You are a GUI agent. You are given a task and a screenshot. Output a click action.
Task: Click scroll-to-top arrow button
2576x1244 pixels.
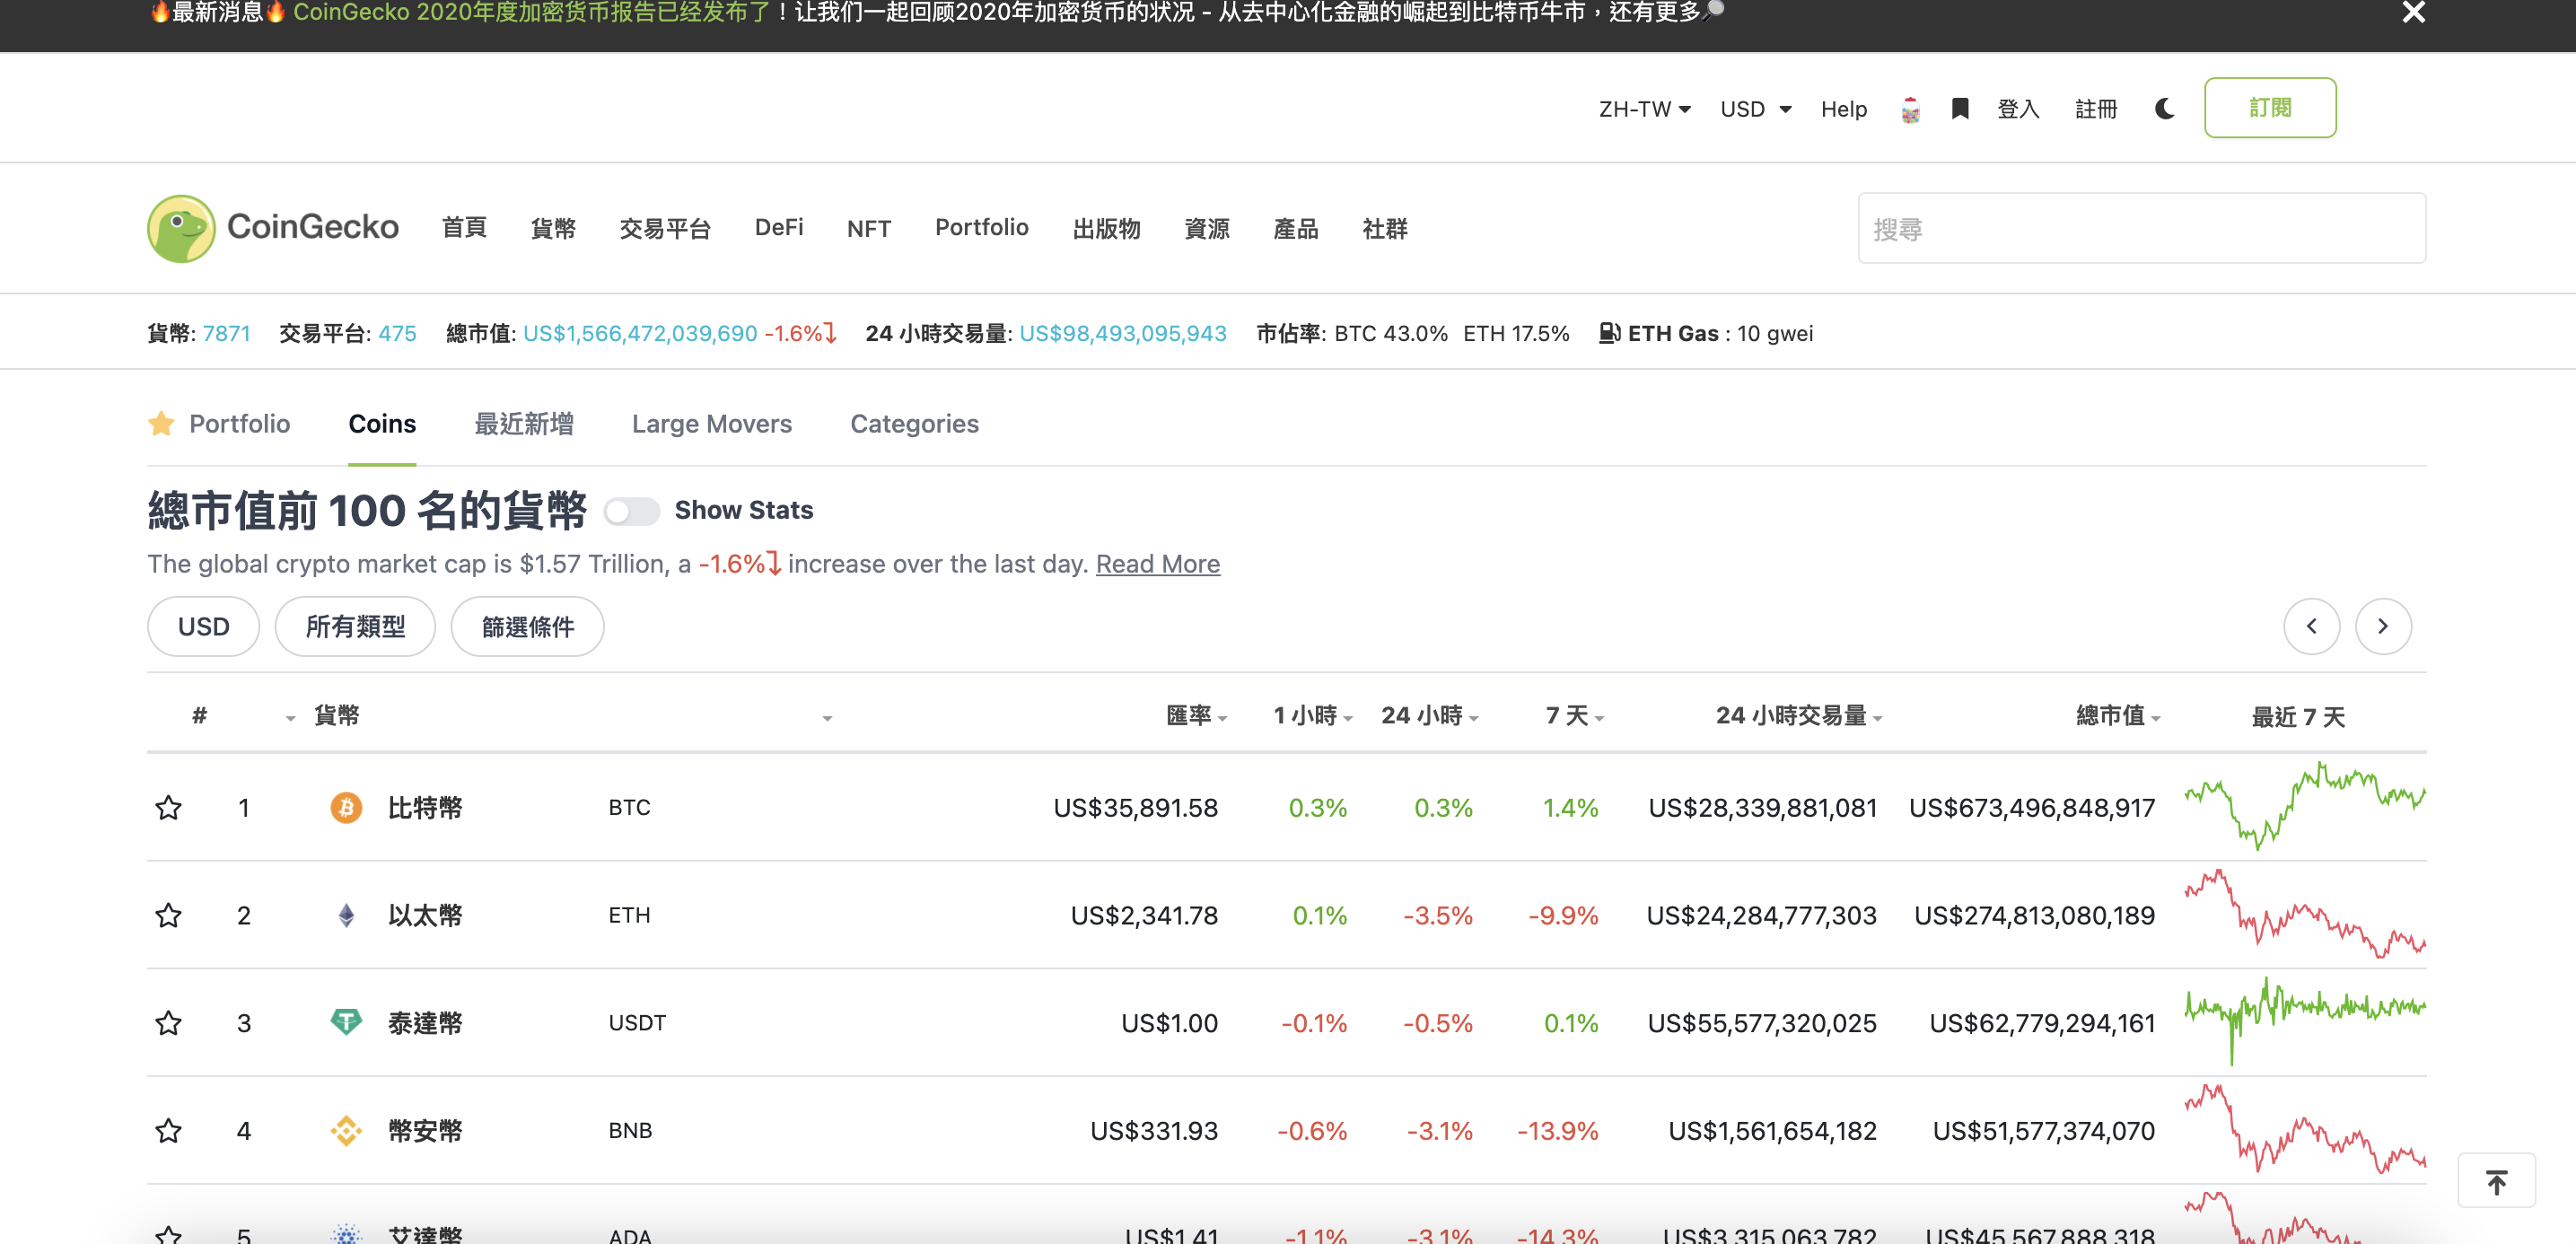2496,1181
